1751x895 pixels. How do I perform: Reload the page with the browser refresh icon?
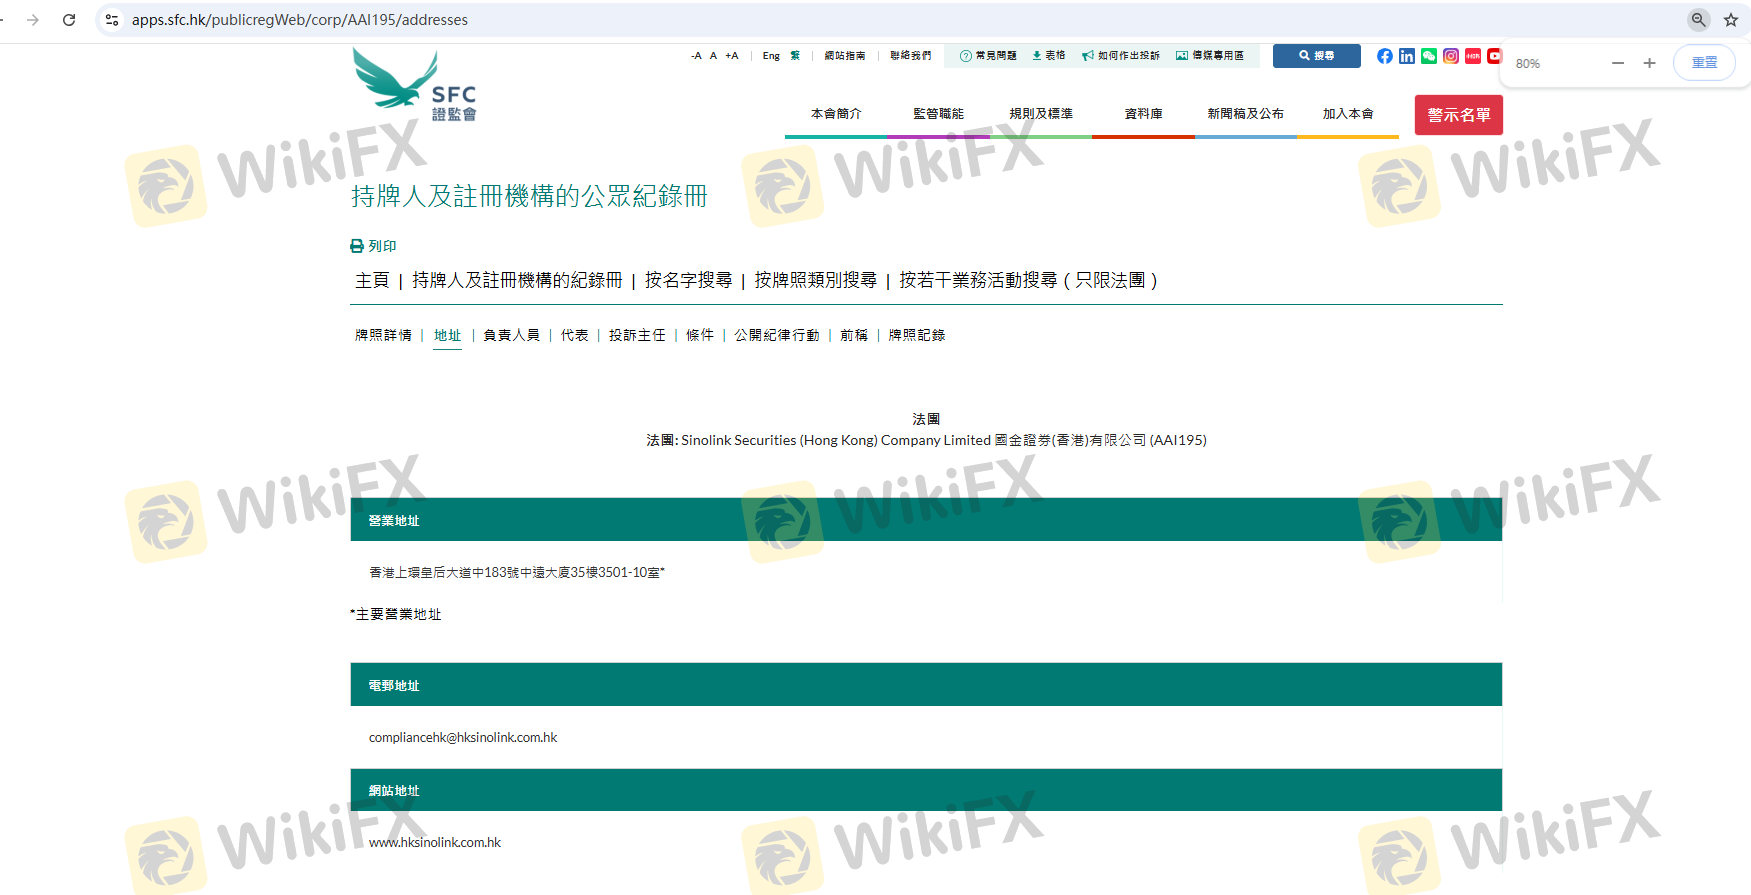click(69, 20)
